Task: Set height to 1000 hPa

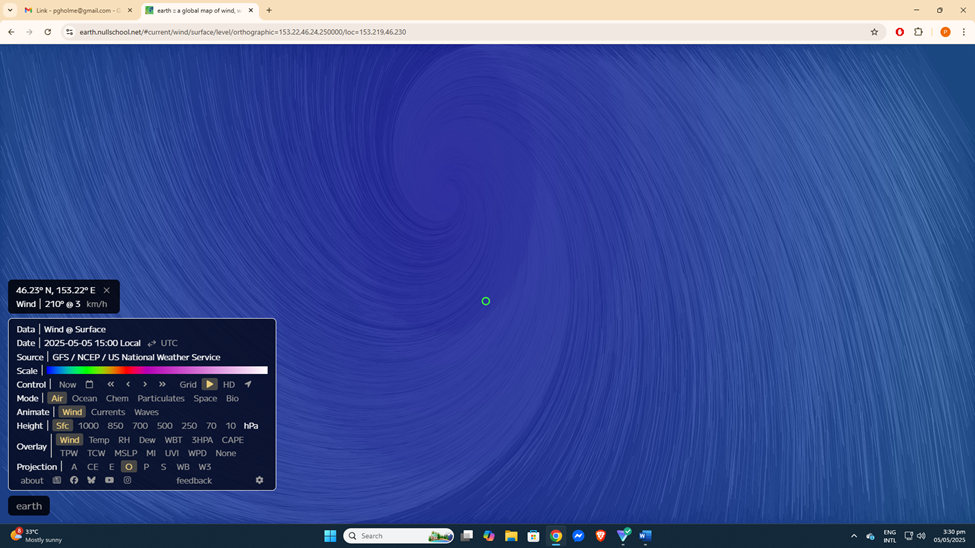Action: (88, 425)
